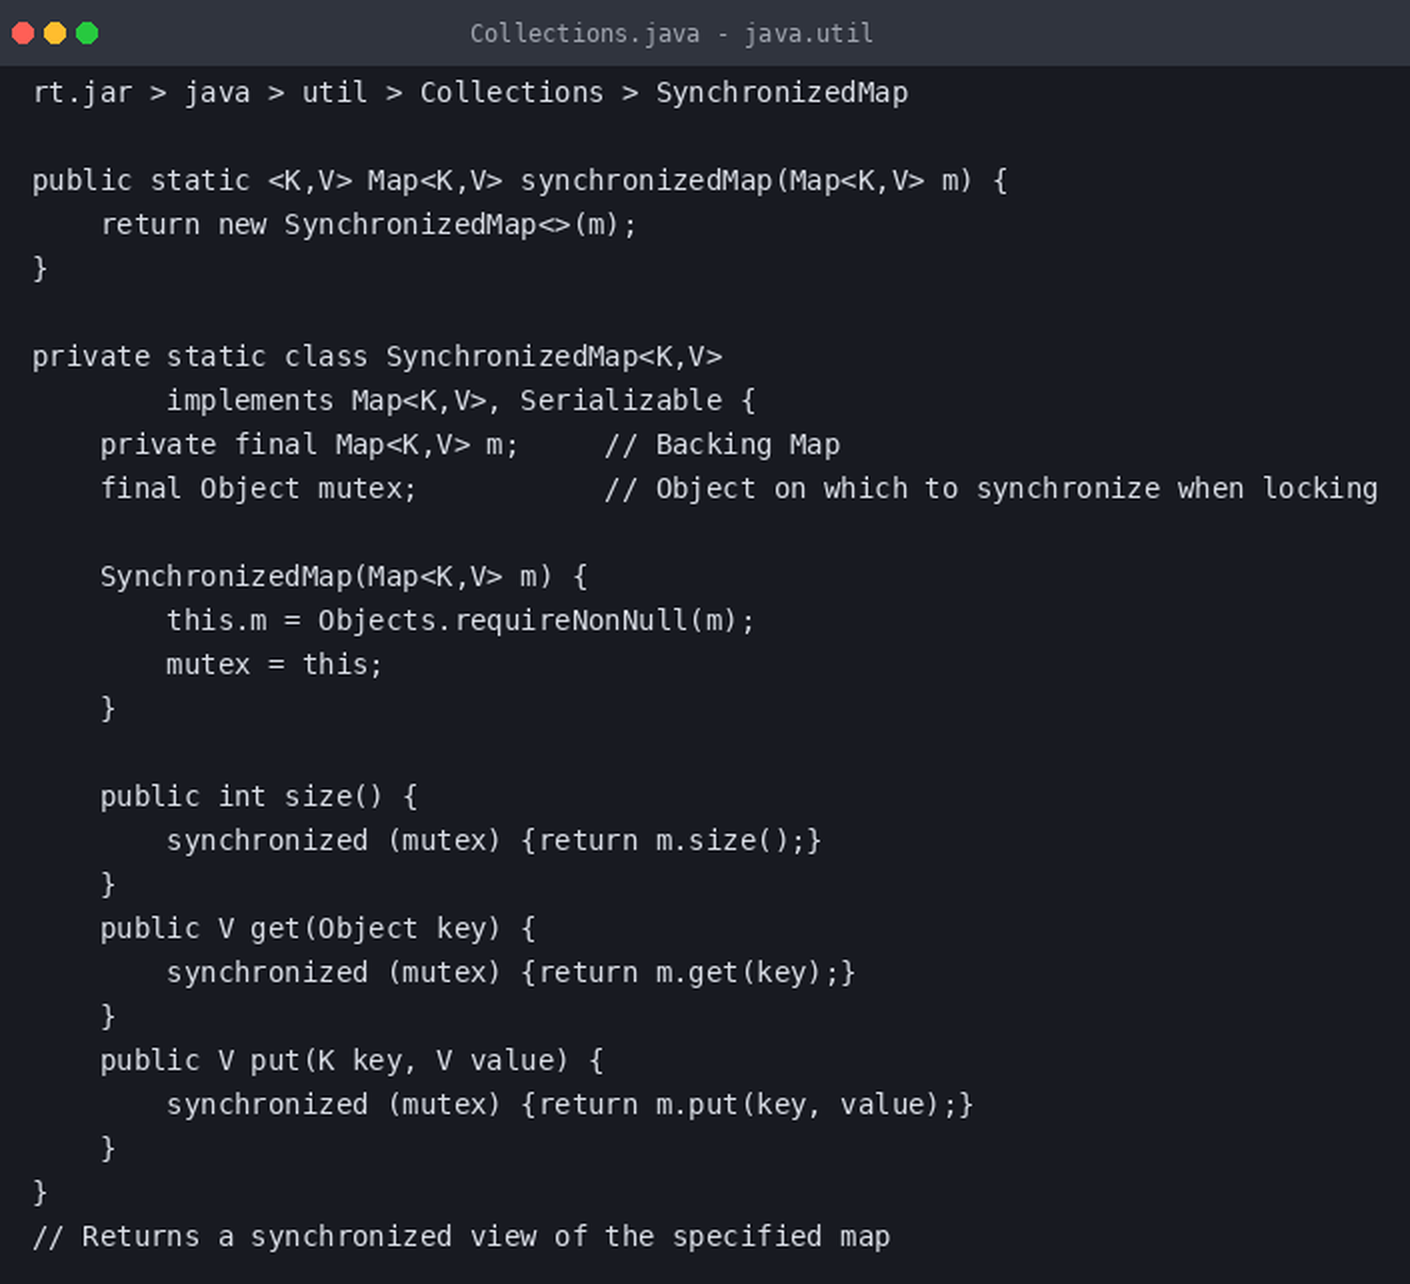Click the yellow minimize window button
1410x1284 pixels.
55,33
